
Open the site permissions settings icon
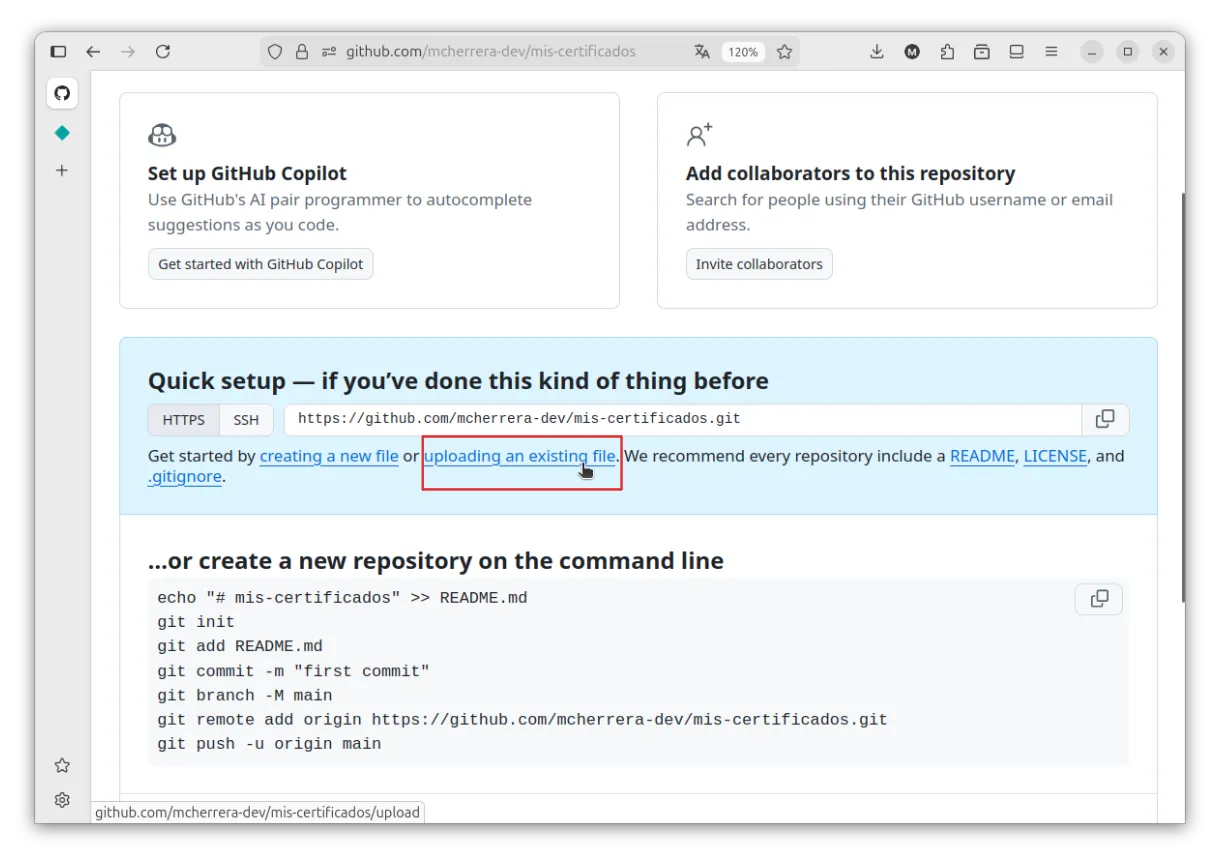[x=329, y=52]
